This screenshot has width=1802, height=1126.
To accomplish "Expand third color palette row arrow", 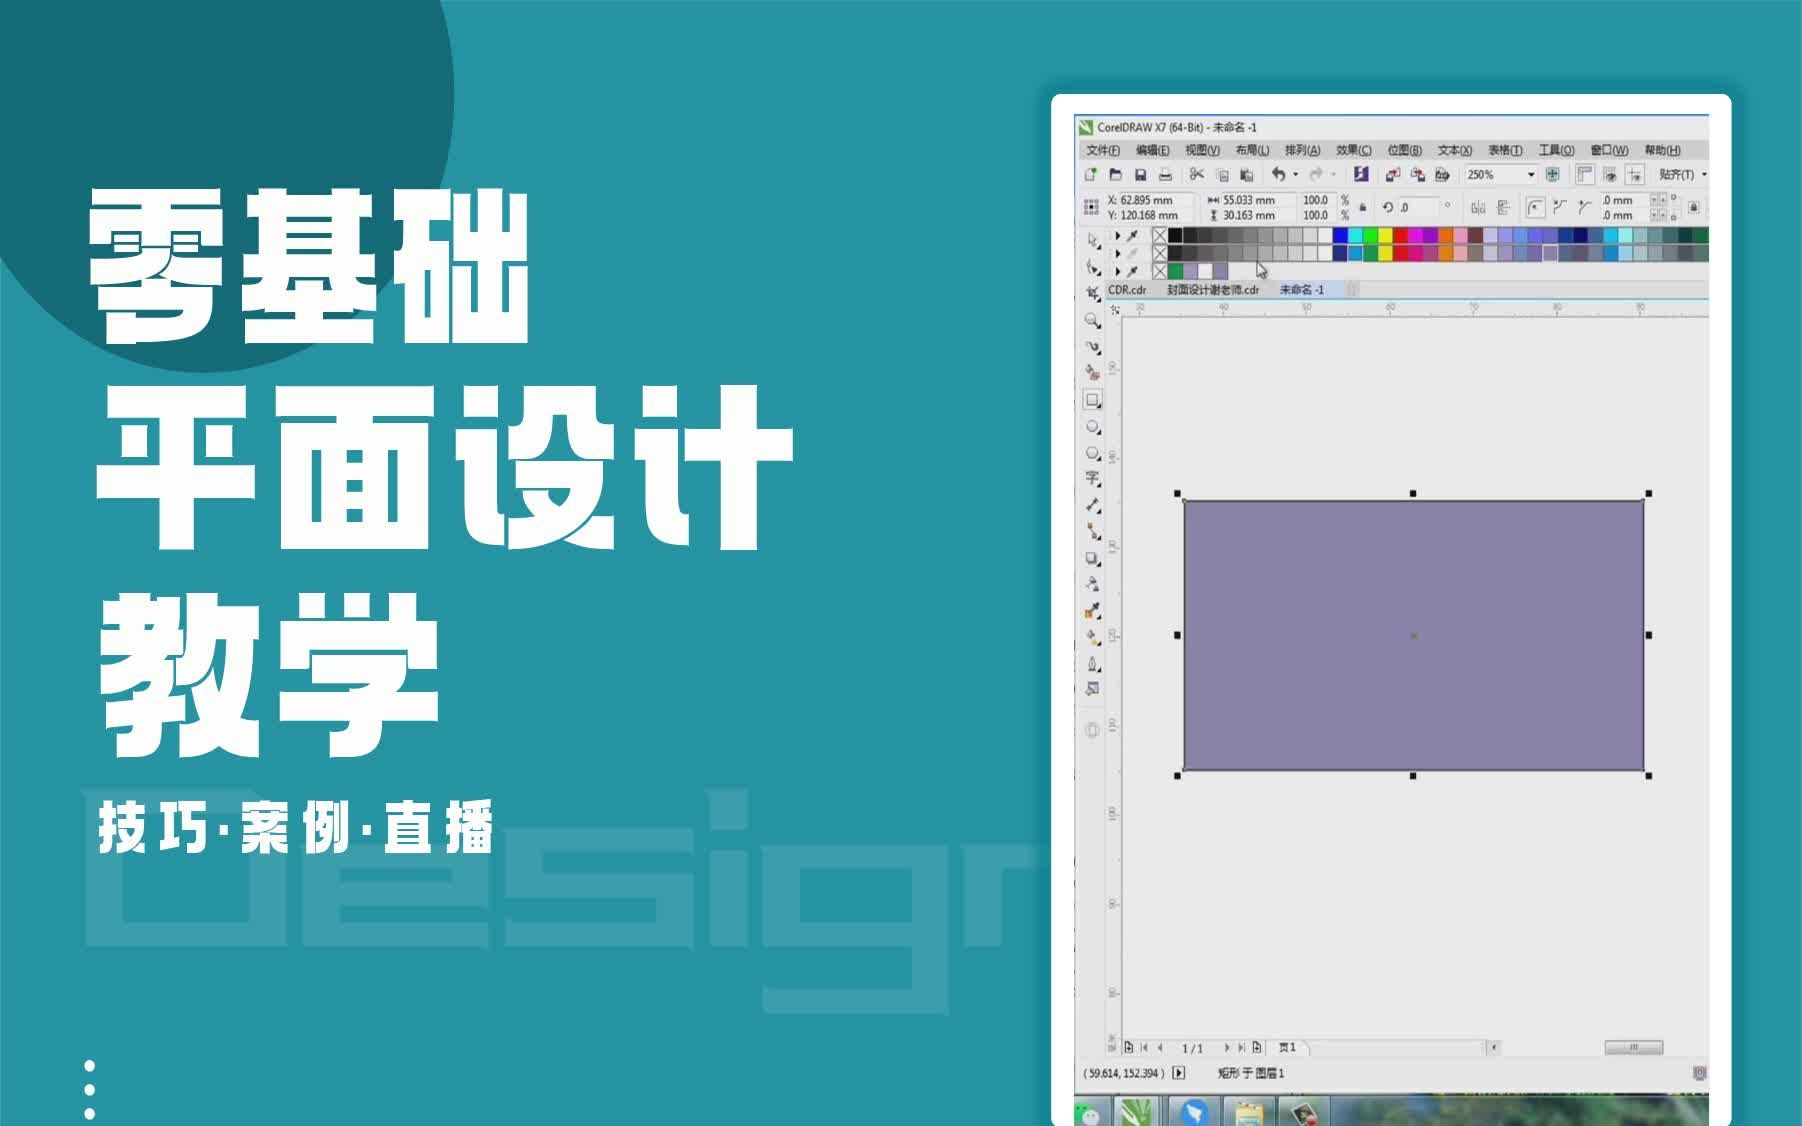I will coord(1118,271).
